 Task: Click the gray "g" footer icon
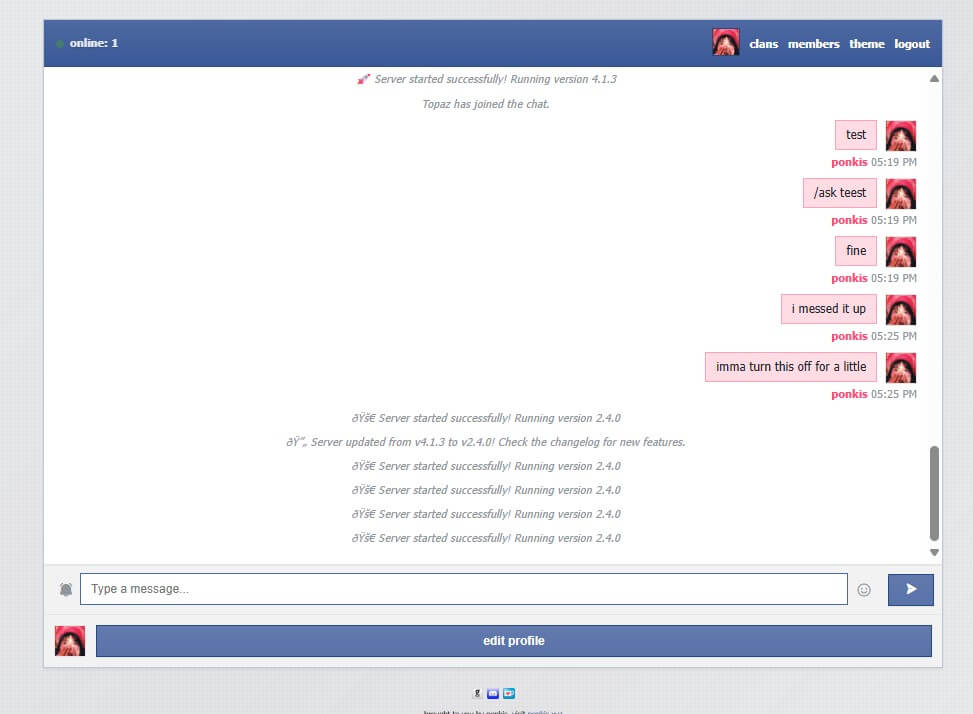point(478,693)
